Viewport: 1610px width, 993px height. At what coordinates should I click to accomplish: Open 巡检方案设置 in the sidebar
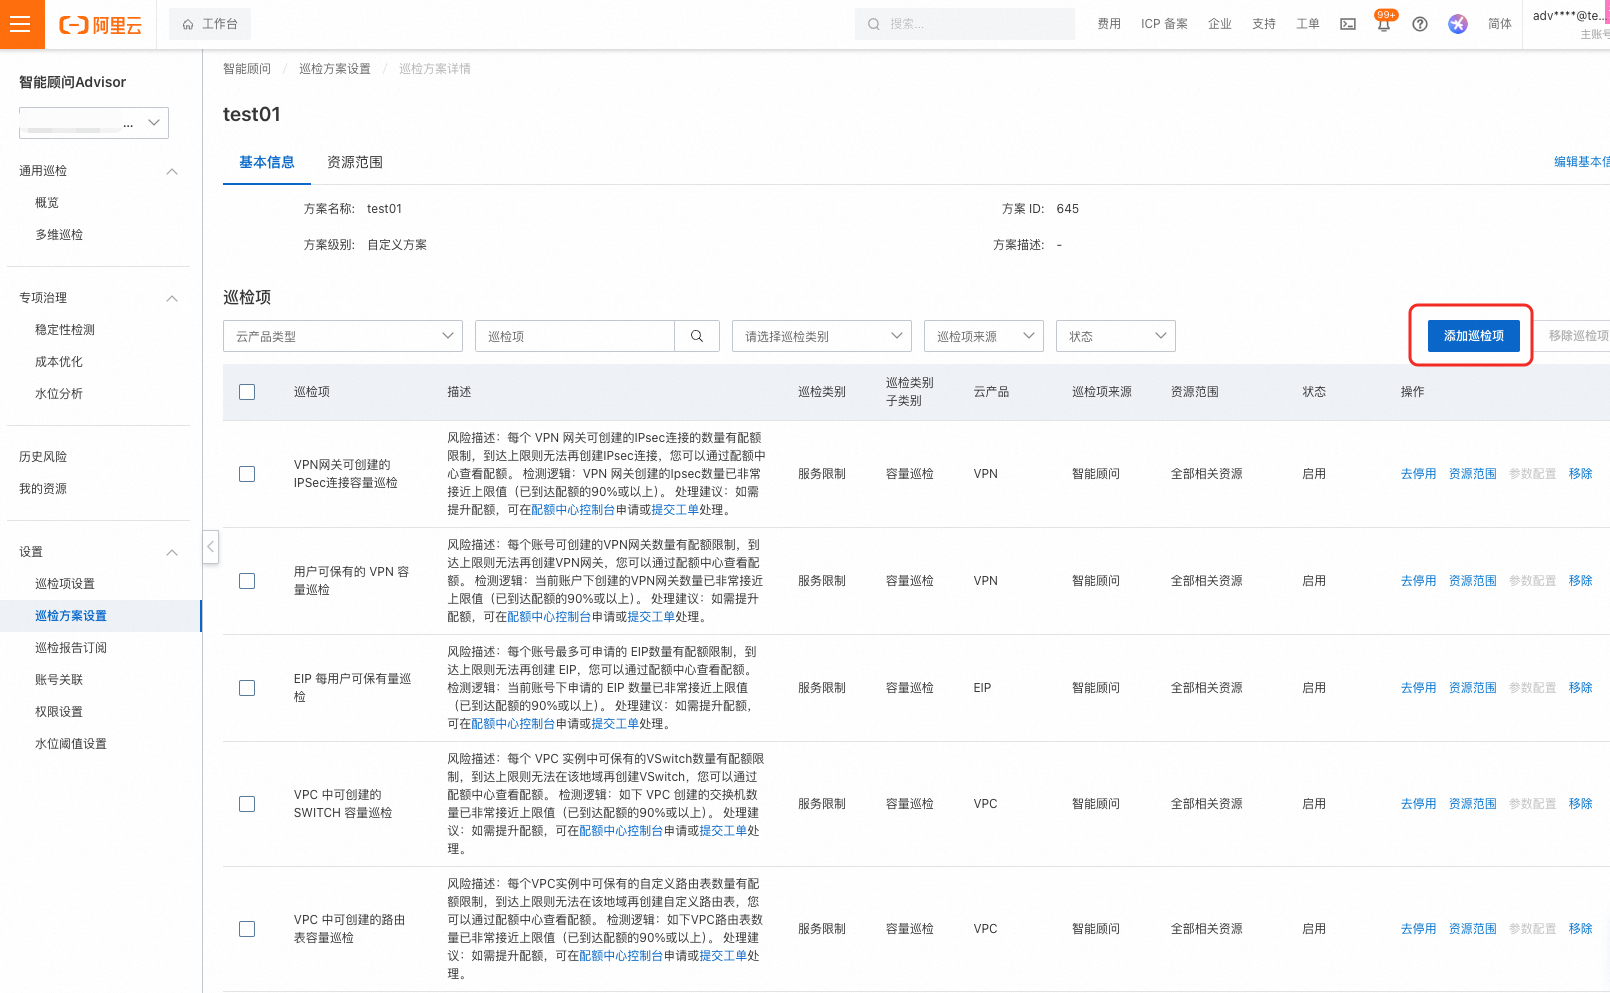71,616
